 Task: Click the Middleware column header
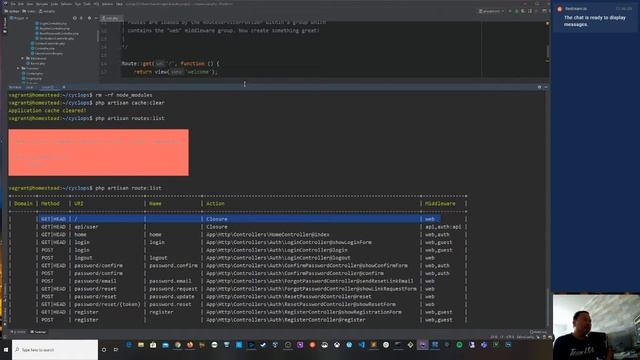(x=440, y=204)
